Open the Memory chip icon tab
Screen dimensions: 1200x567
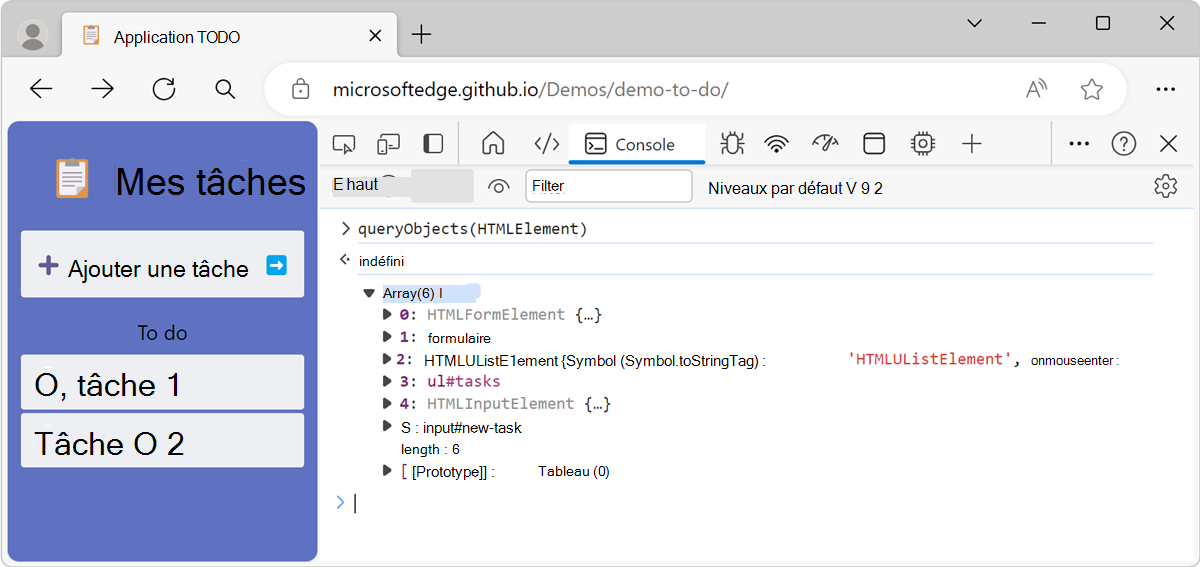(922, 144)
